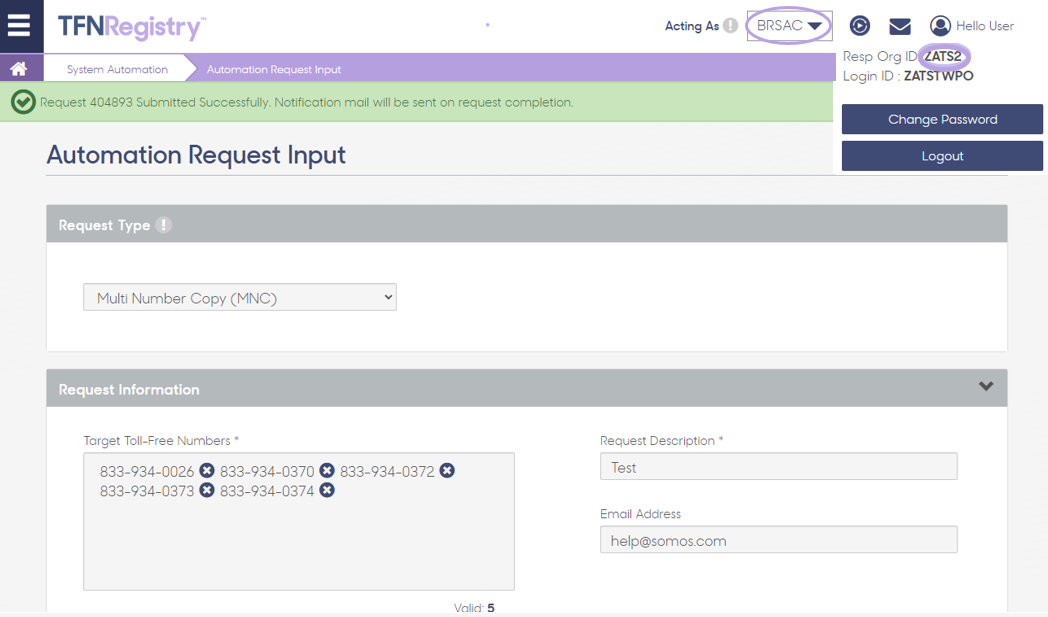Remove number 833-934-0374 using its X icon
Screen dimensions: 1048x617
[327, 490]
